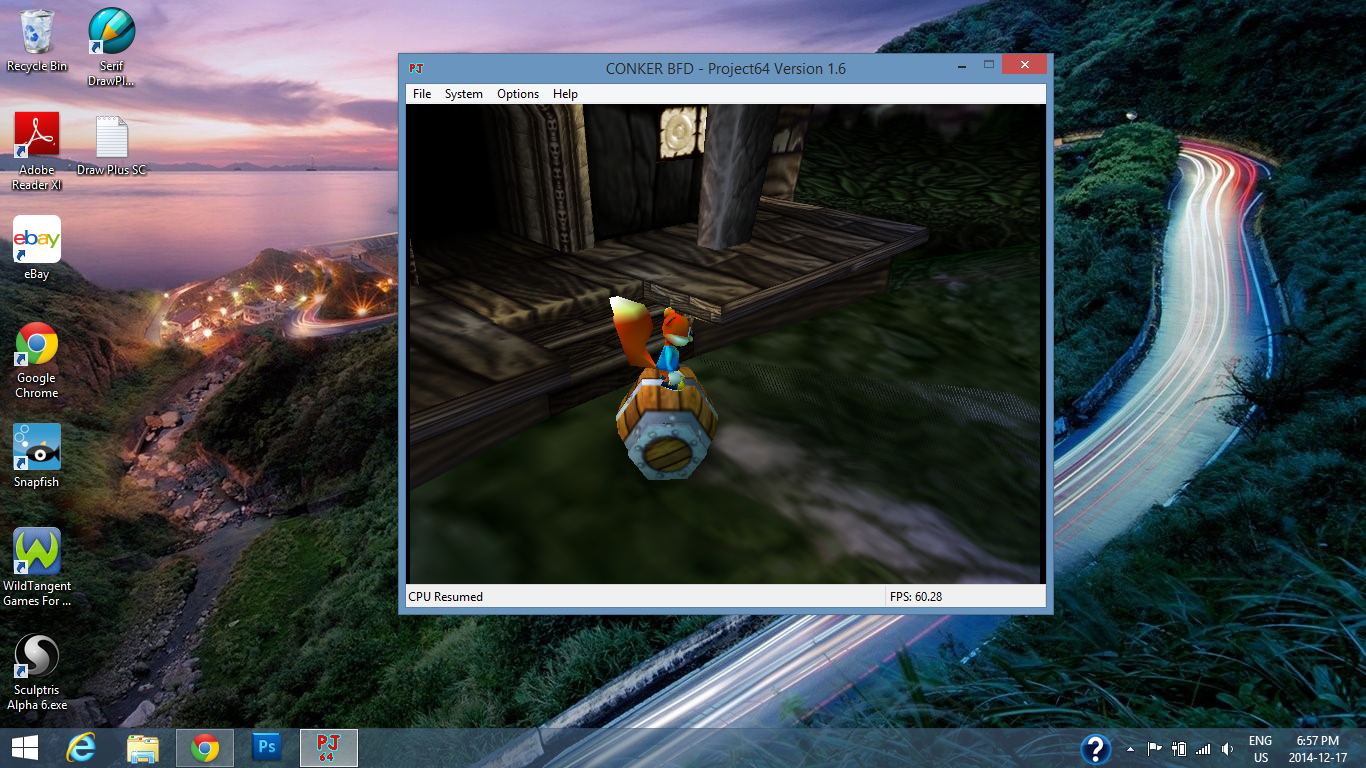Select the Adobe Reader XI shortcut
The width and height of the screenshot is (1366, 768).
pyautogui.click(x=37, y=145)
